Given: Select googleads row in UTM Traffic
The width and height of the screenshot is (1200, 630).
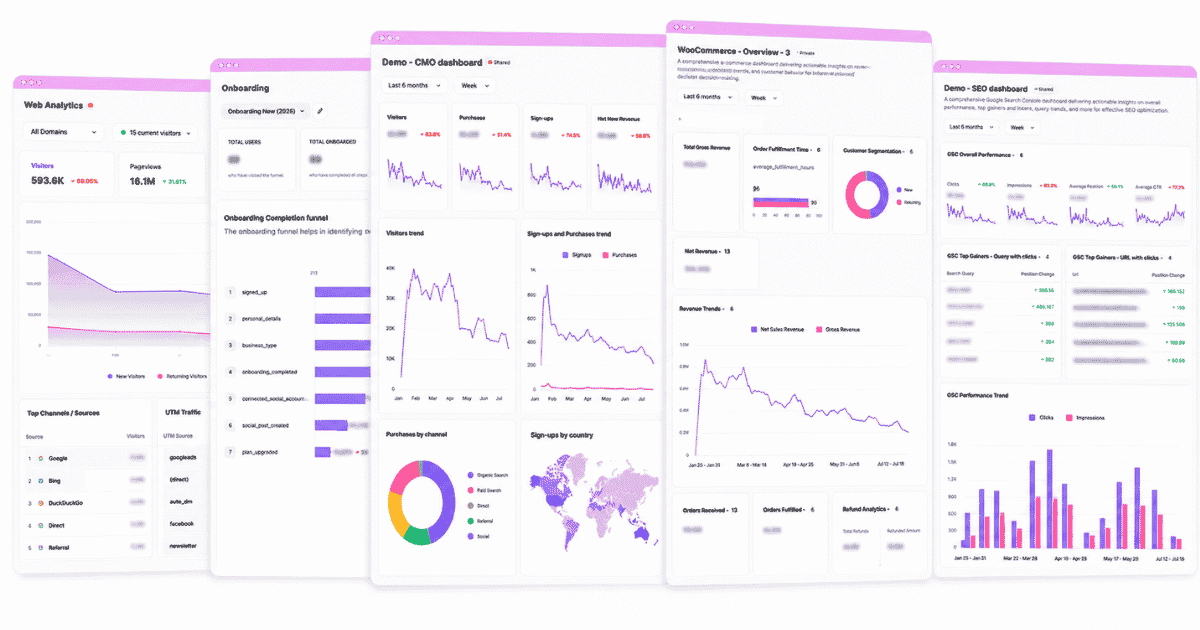Looking at the screenshot, I should click(x=185, y=456).
